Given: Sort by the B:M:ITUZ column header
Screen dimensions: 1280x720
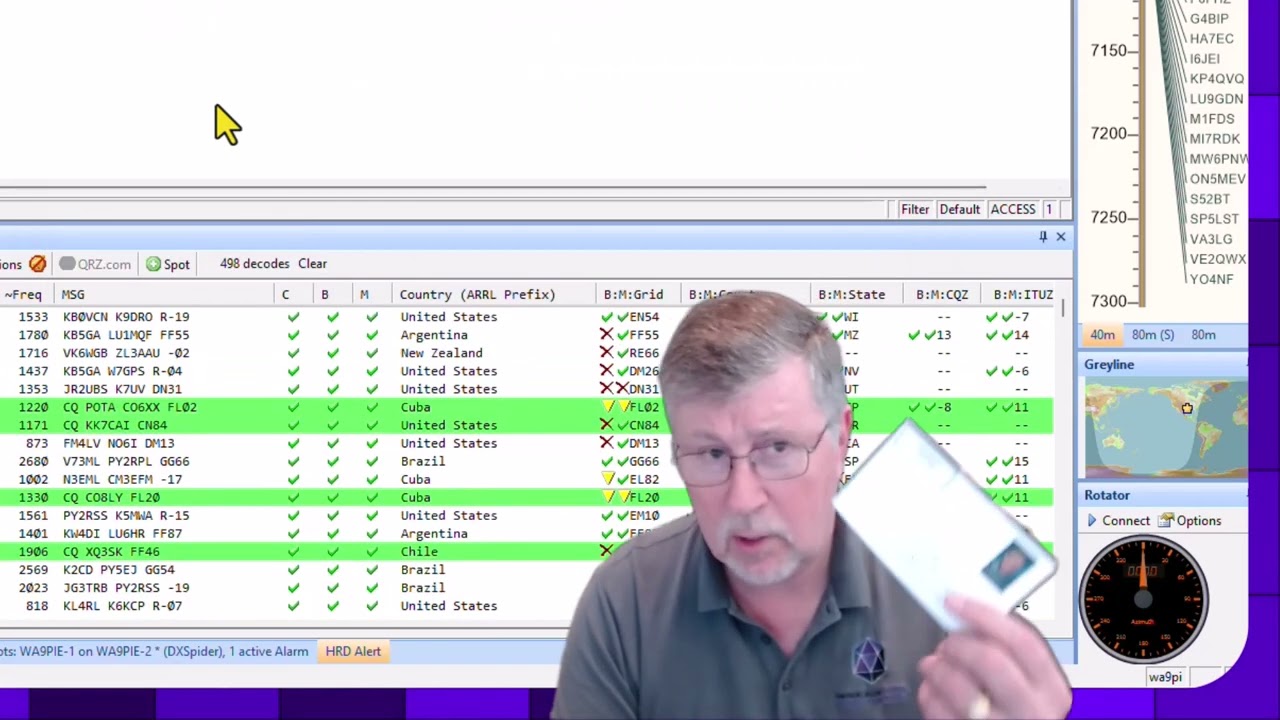Looking at the screenshot, I should [x=1023, y=295].
